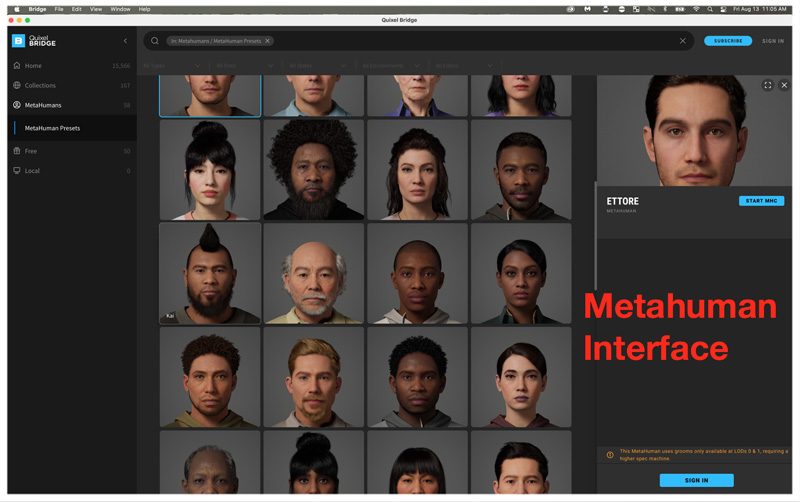800x502 pixels.
Task: Click the Subscribe button
Action: click(x=727, y=41)
